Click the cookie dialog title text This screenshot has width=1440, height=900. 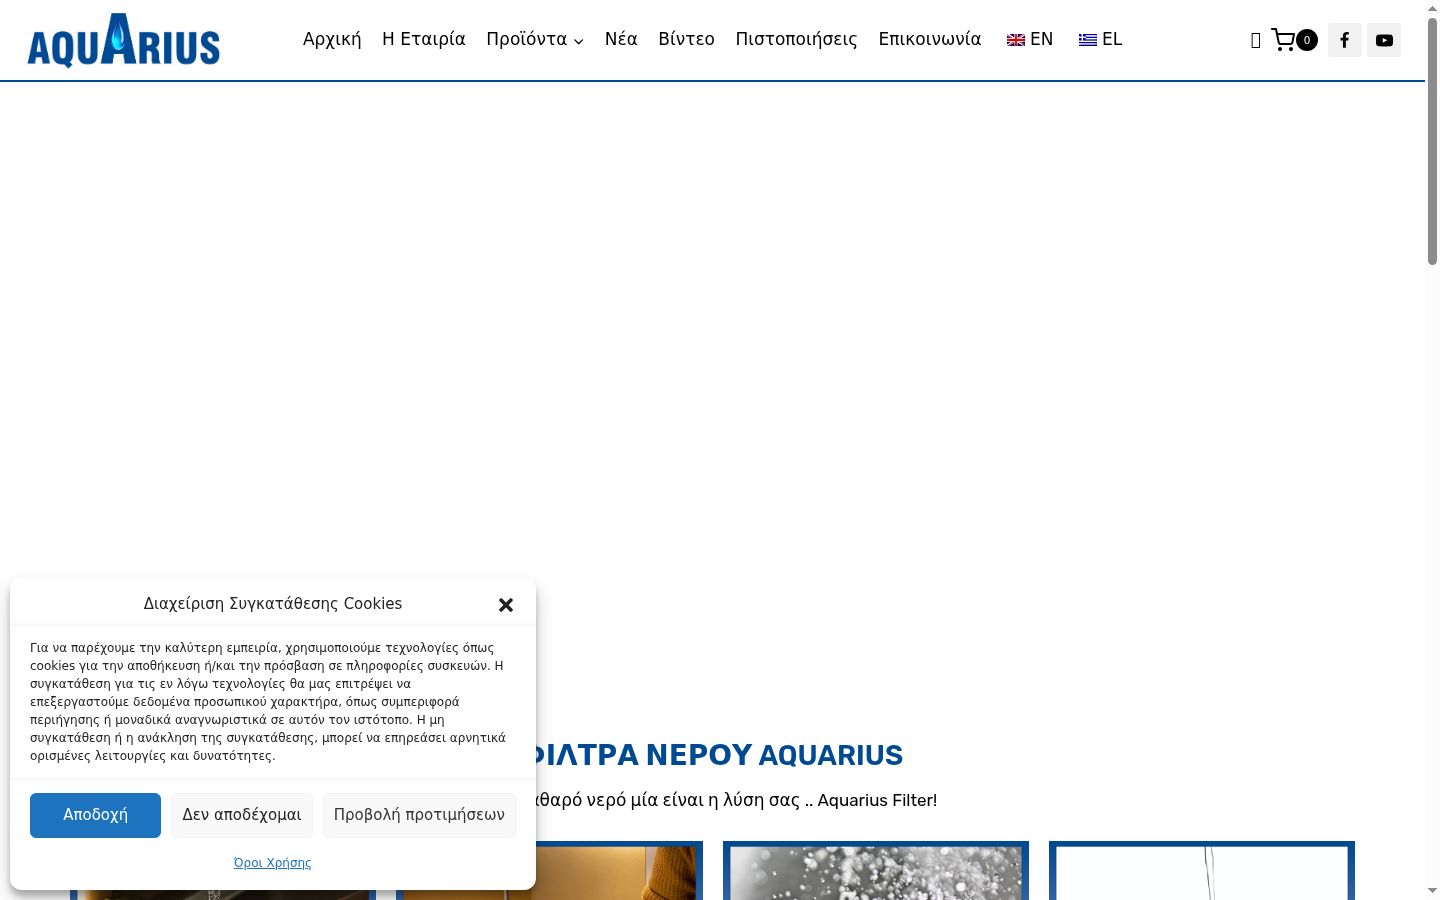coord(273,604)
